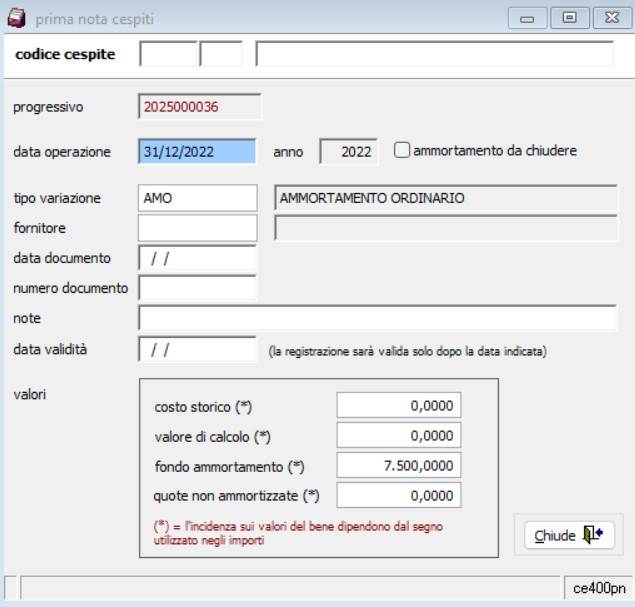Click the codice cespite label
Viewport: 635px width, 607px height.
[x=65, y=54]
